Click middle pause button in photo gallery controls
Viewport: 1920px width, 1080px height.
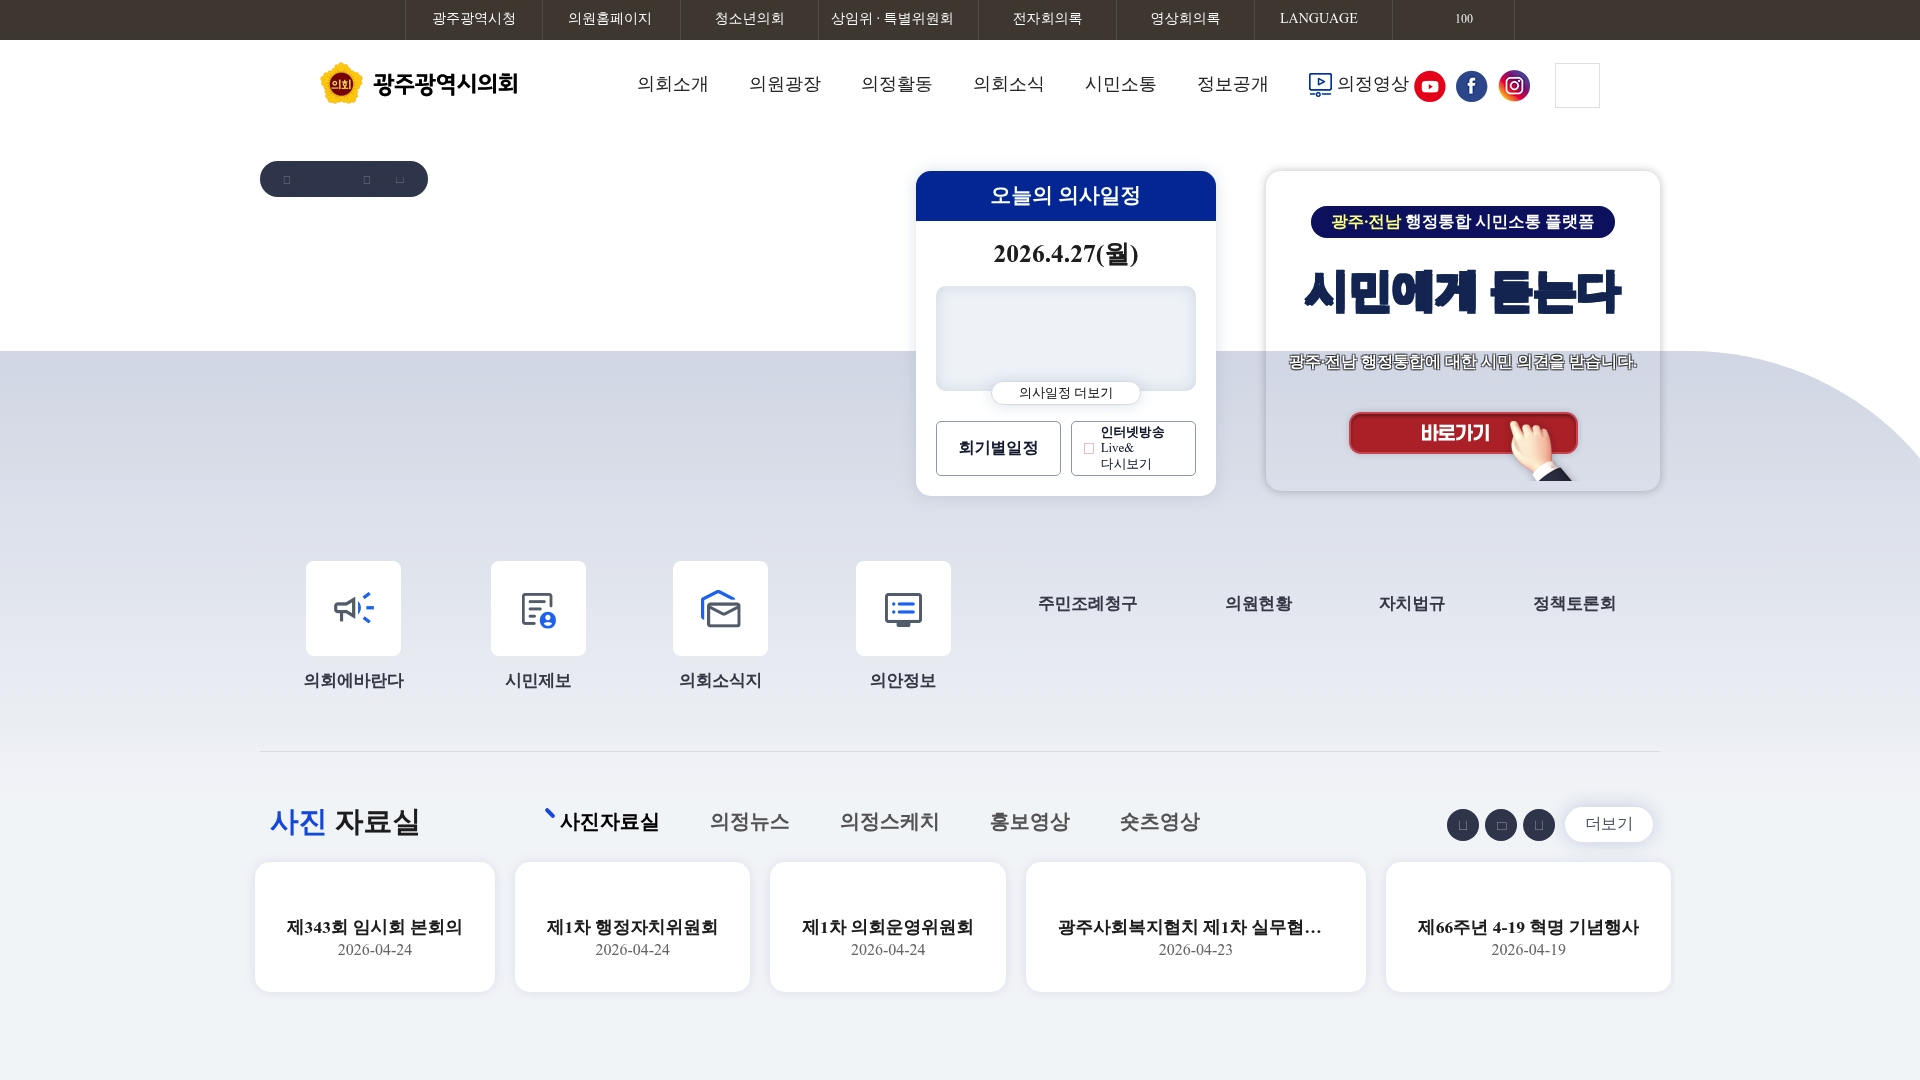pos(1500,825)
